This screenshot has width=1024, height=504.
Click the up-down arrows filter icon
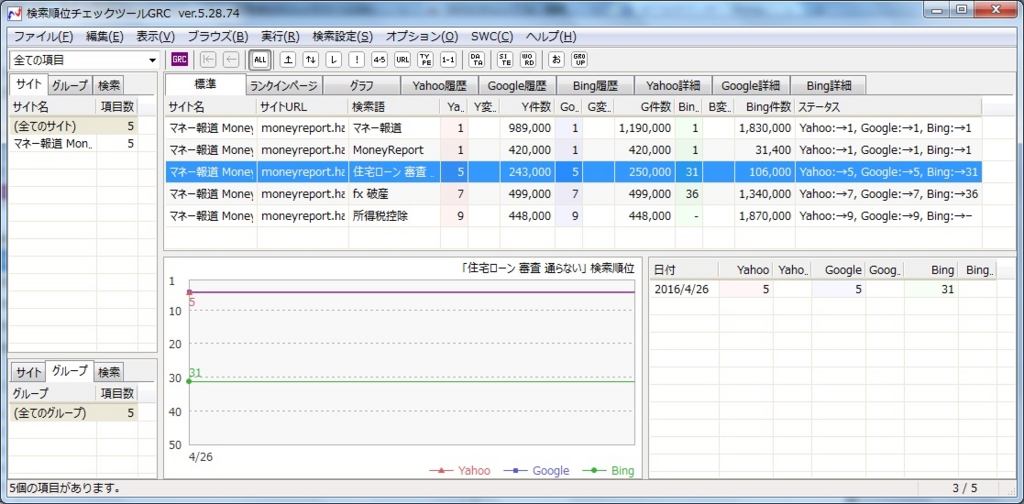click(x=311, y=60)
